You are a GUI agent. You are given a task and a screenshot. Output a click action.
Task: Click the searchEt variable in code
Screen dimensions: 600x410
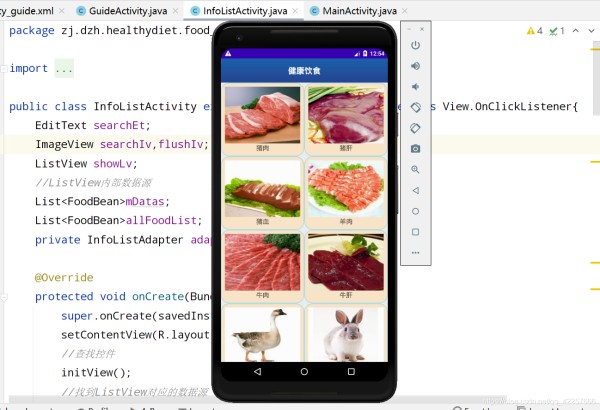click(x=119, y=126)
